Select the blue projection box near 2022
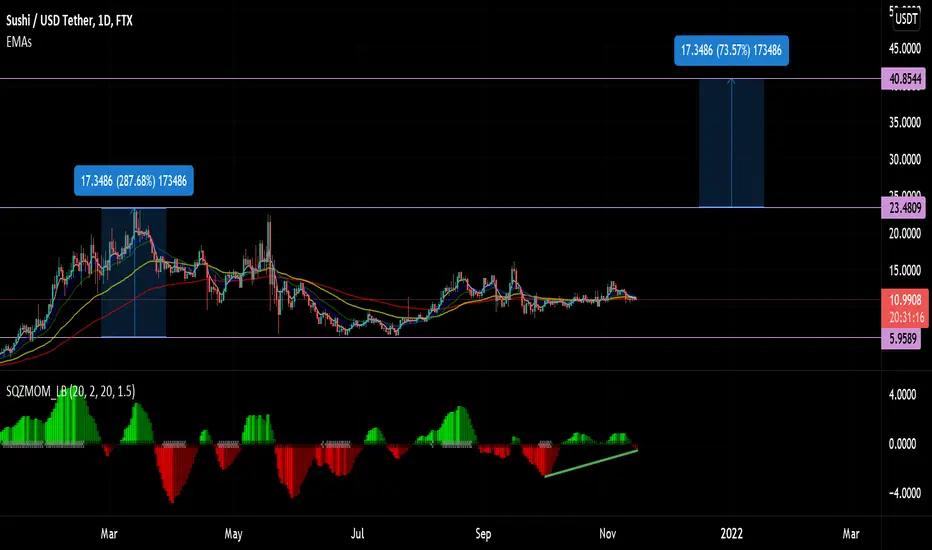 pos(731,143)
